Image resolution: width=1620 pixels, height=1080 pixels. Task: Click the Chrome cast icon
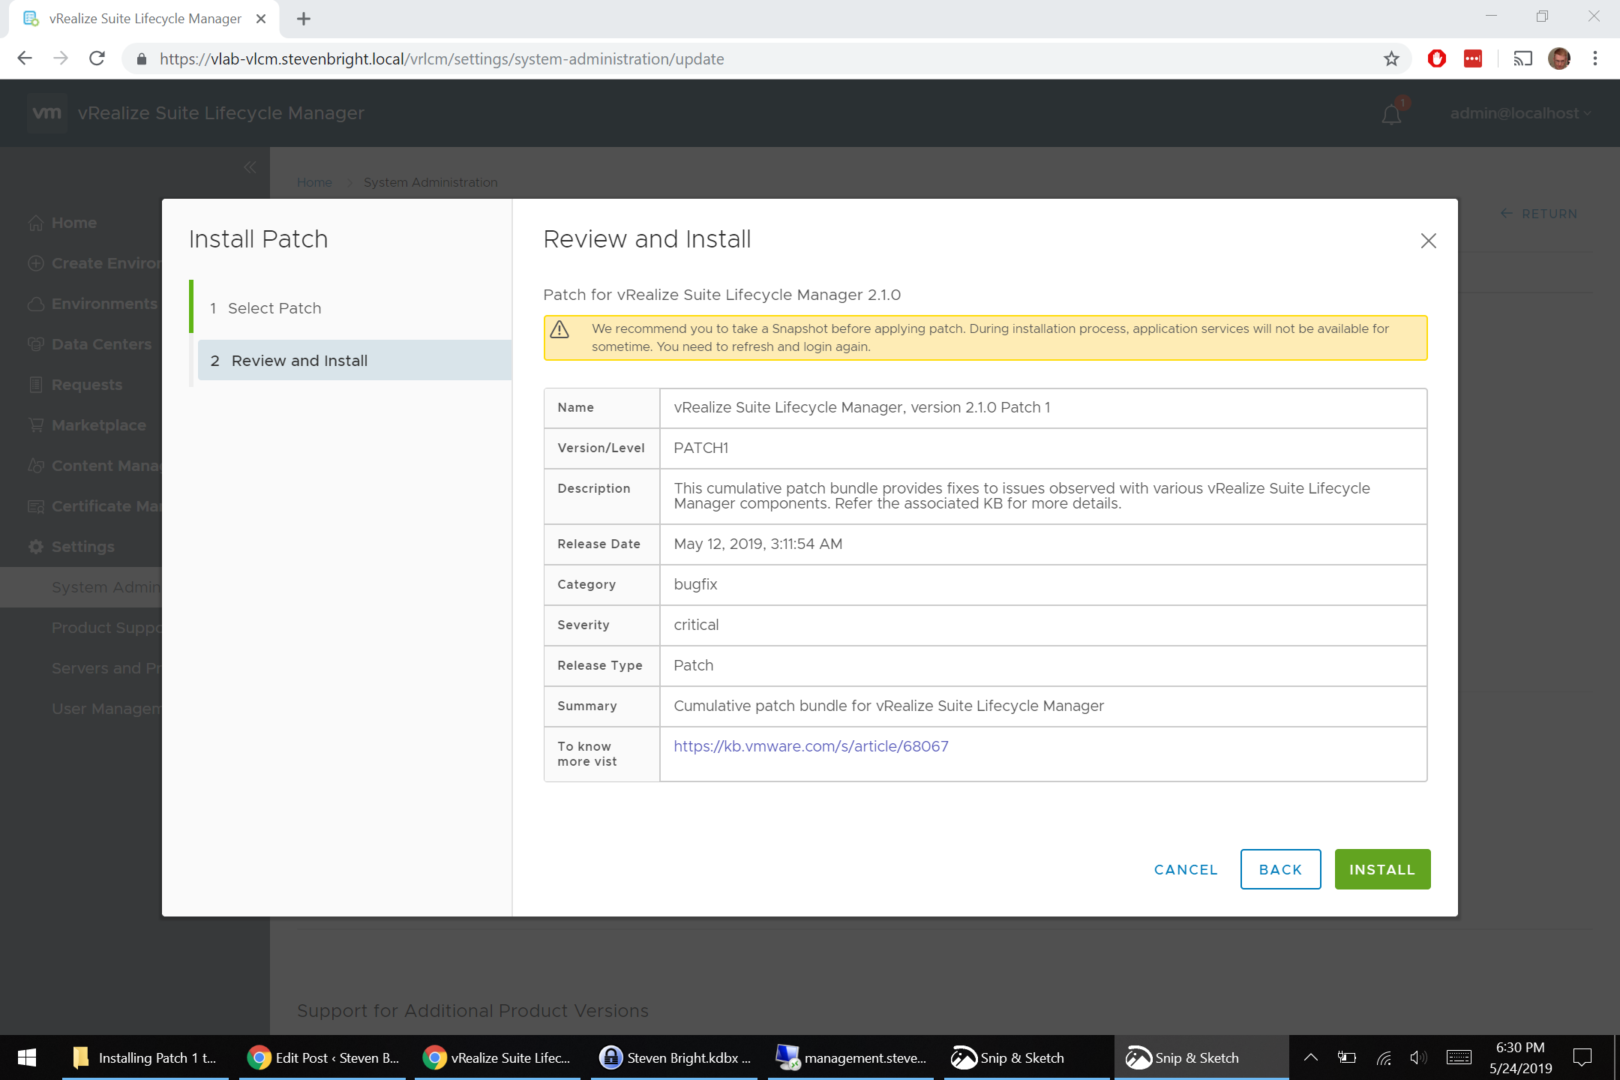tap(1522, 59)
